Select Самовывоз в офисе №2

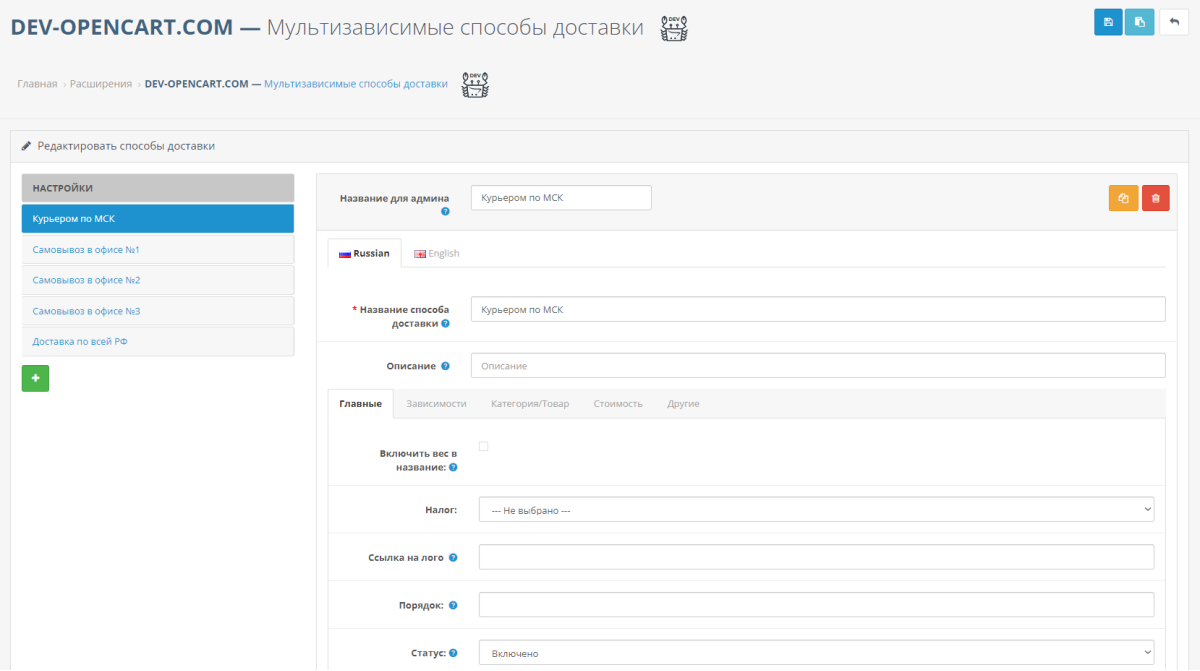tap(158, 280)
